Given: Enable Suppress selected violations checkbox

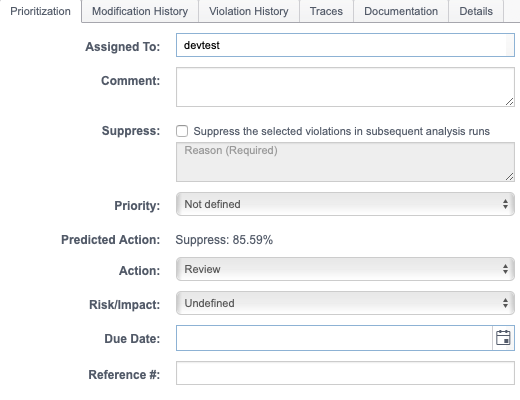Looking at the screenshot, I should (182, 131).
